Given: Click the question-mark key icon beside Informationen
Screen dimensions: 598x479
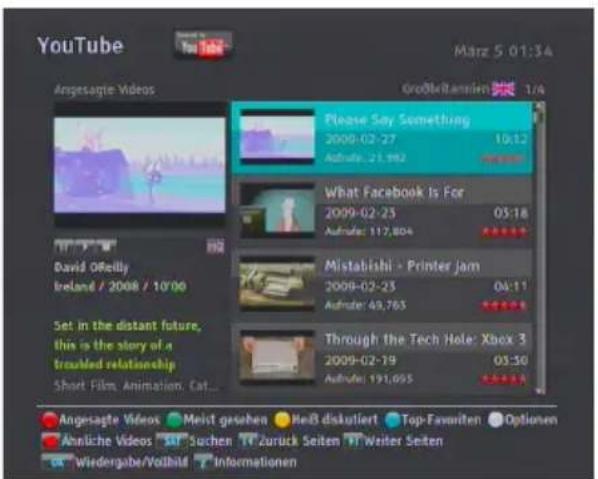Looking at the screenshot, I should [x=203, y=461].
